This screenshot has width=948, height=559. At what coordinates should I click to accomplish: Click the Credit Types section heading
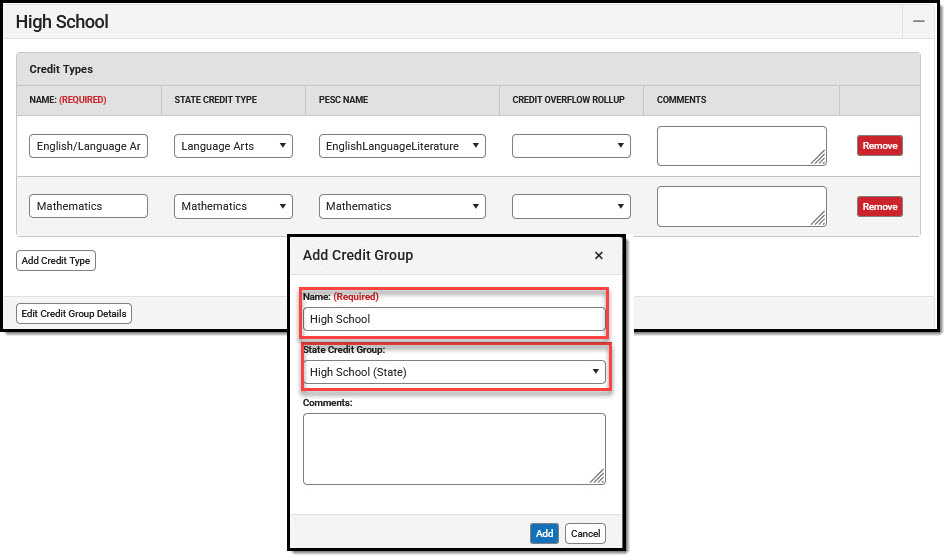pos(61,69)
